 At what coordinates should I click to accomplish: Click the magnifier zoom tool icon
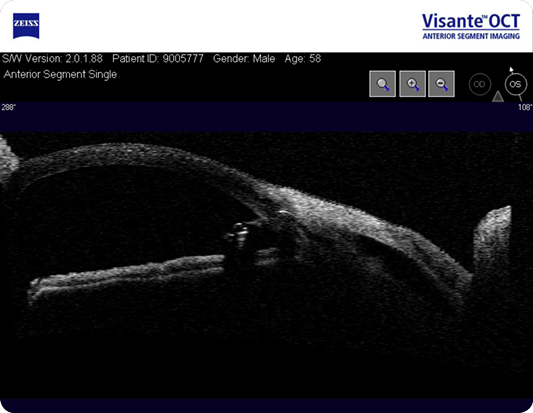coord(382,84)
